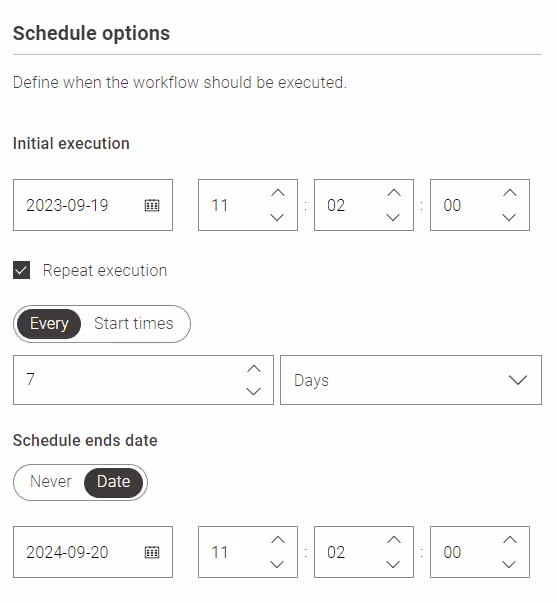Open calendar picker for initial execution date
Viewport: 557px width, 603px height.
(x=152, y=205)
